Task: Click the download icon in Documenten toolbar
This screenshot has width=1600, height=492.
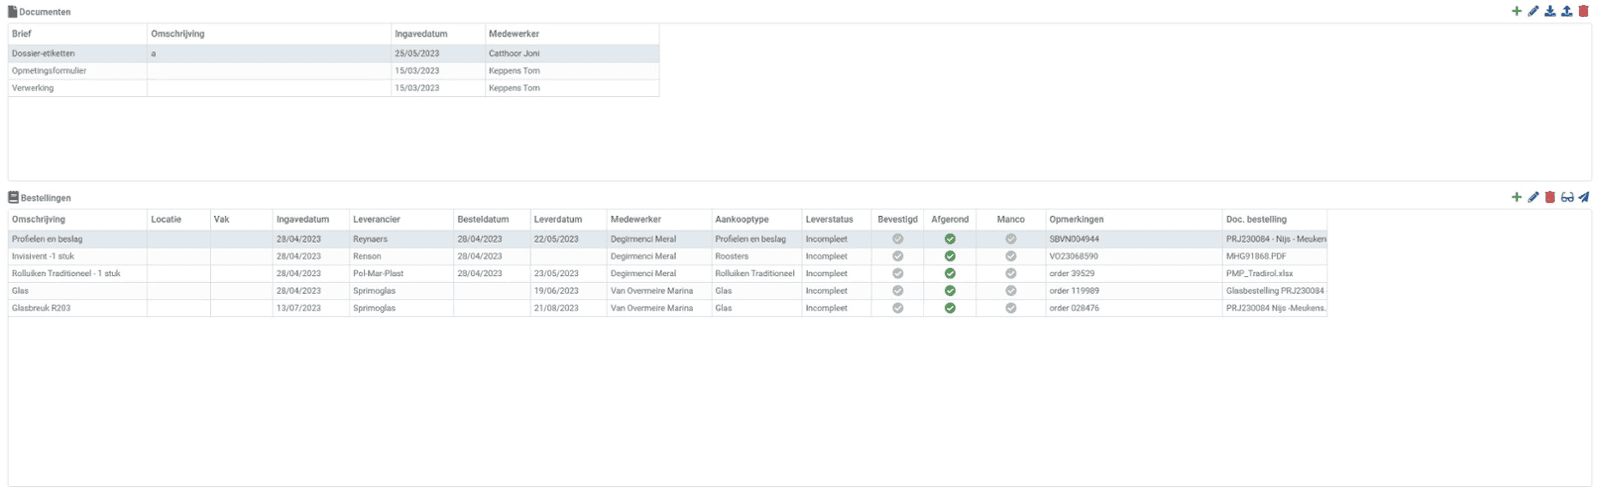Action: 1550,11
